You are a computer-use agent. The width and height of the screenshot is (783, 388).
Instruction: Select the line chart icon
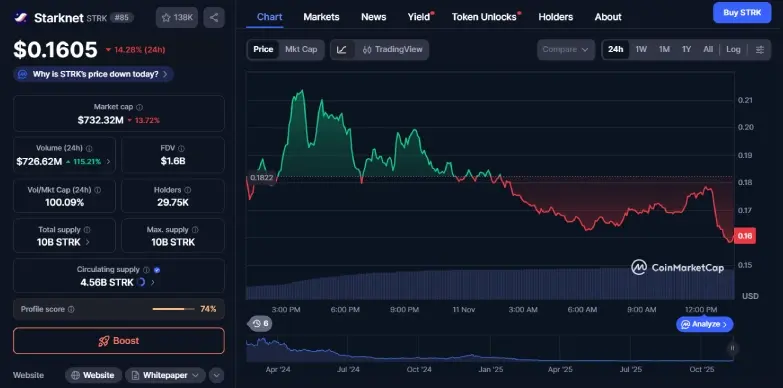click(x=342, y=49)
